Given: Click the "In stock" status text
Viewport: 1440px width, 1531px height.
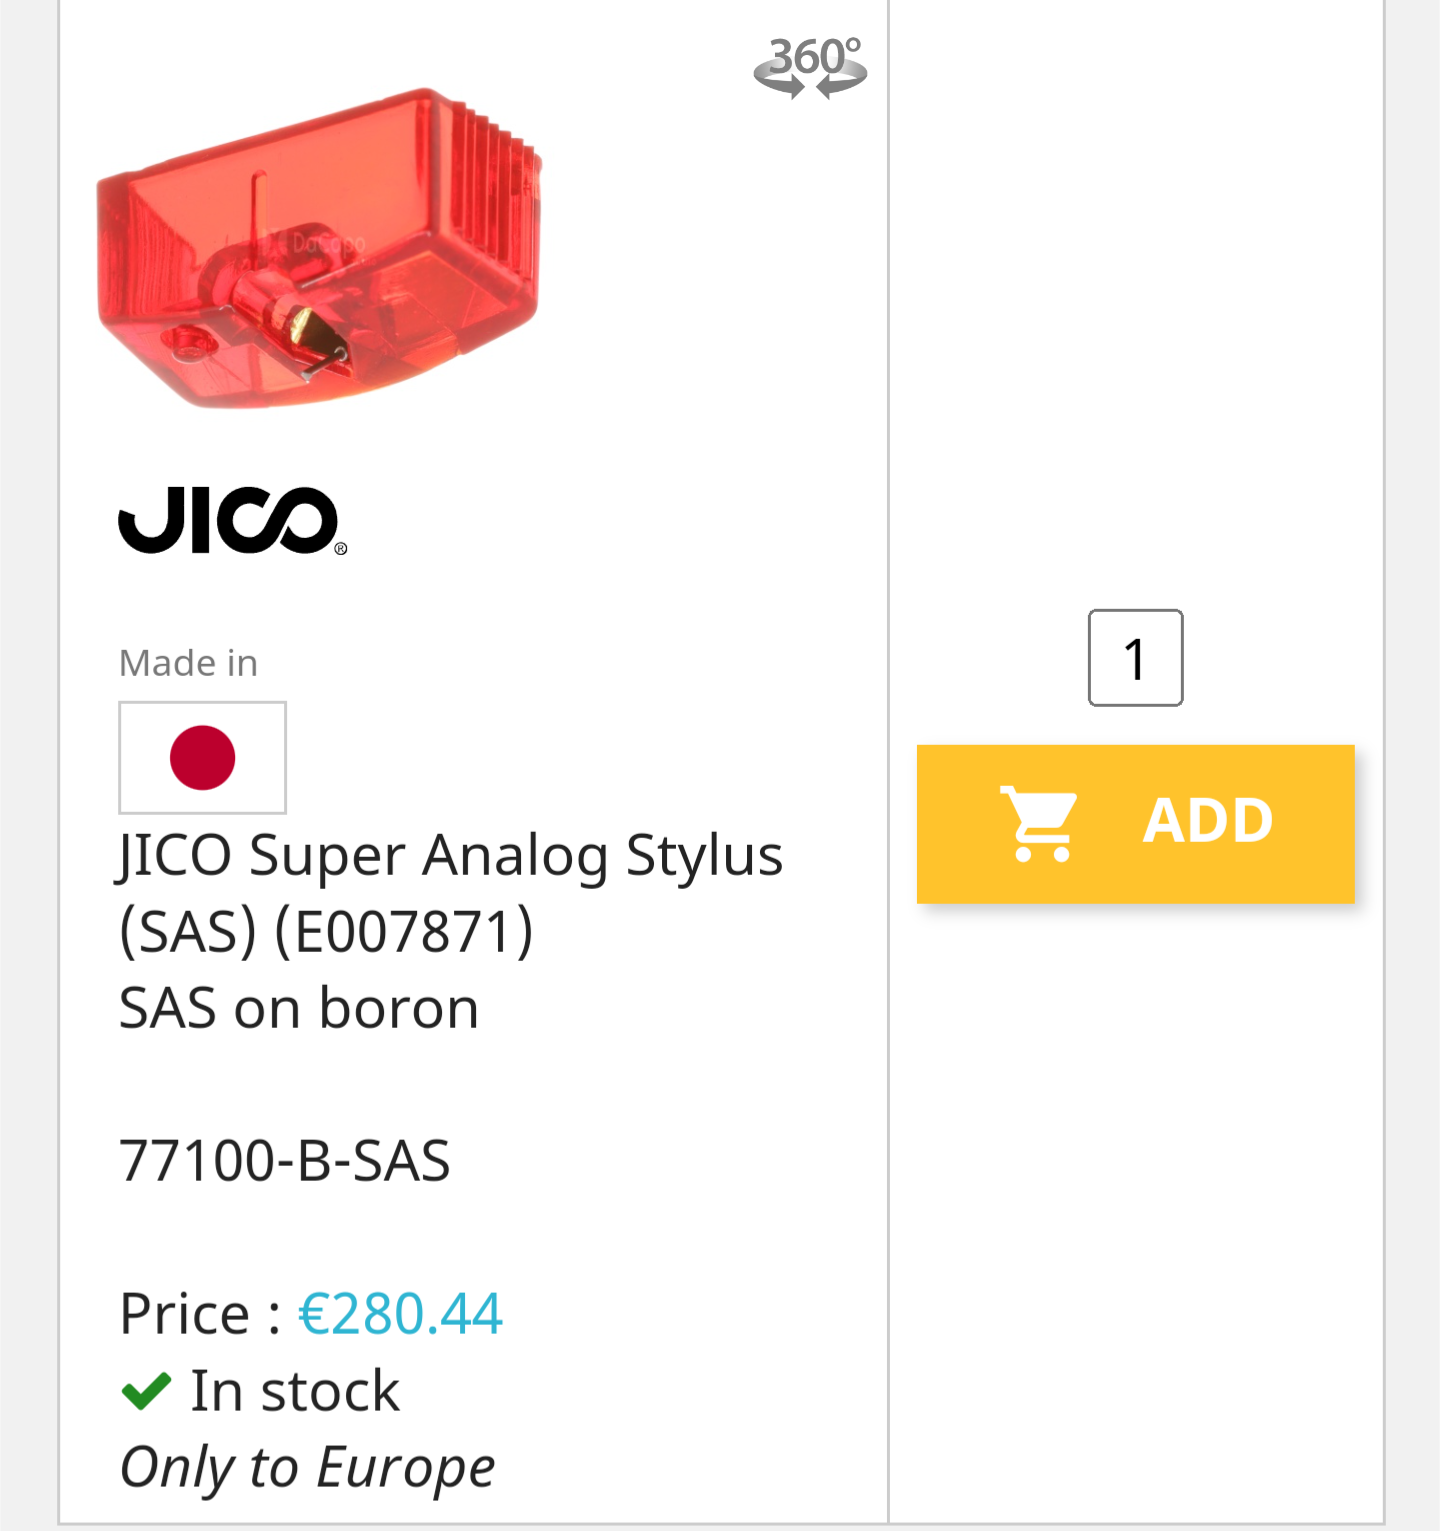Looking at the screenshot, I should [295, 1391].
